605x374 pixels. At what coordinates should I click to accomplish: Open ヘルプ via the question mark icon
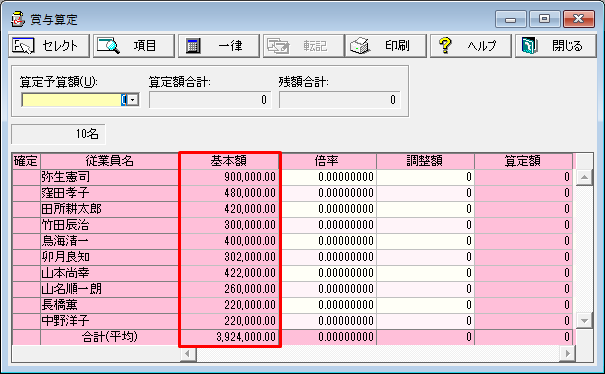pyautogui.click(x=445, y=46)
